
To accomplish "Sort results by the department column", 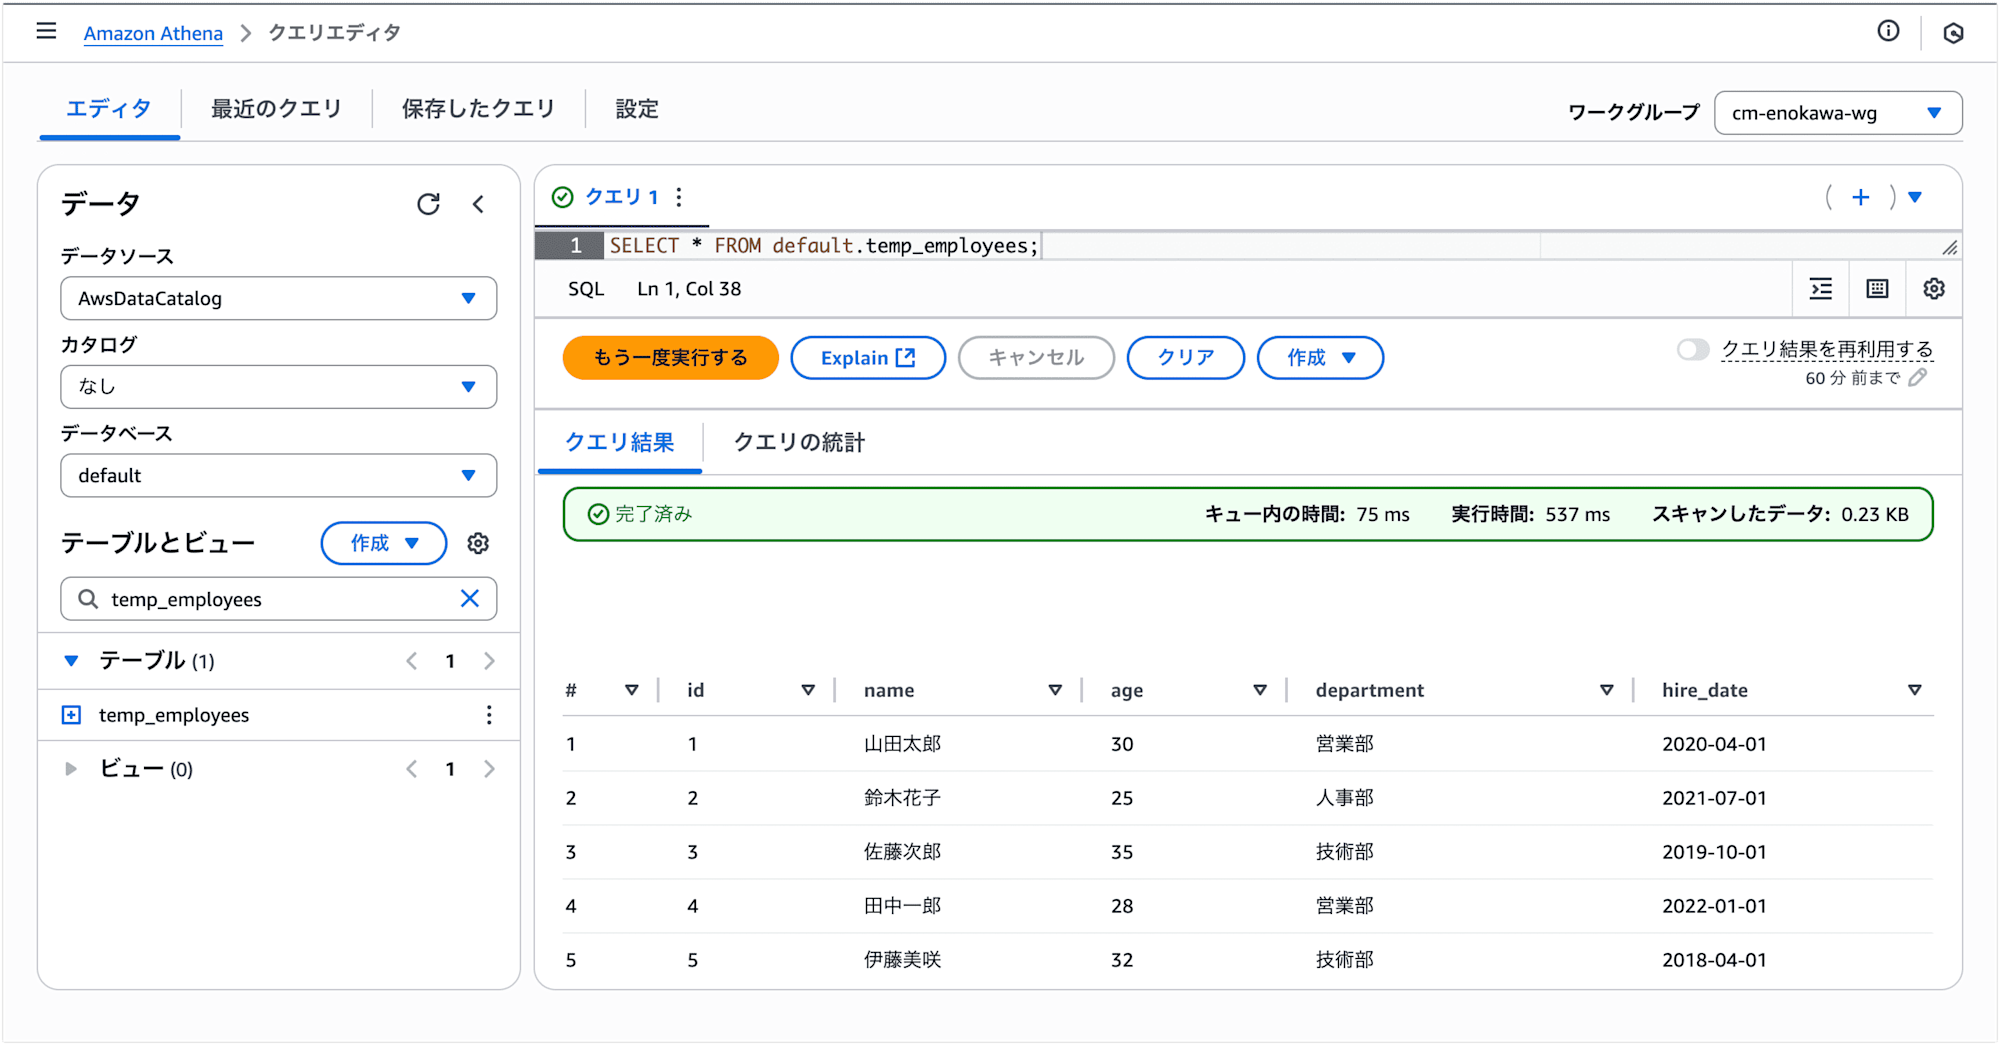I will click(1607, 690).
